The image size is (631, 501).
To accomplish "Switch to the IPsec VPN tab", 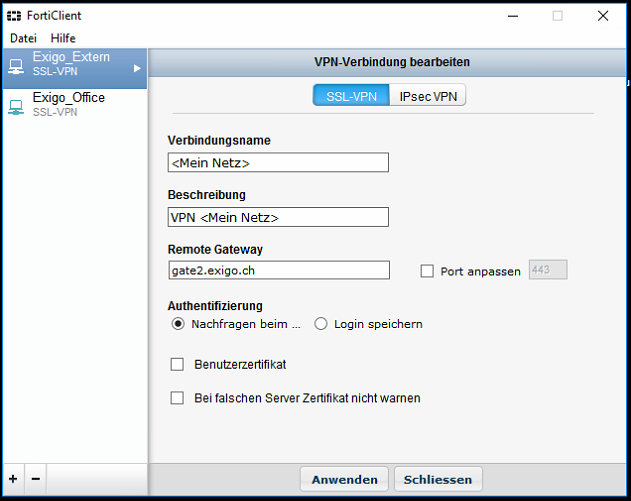I will (428, 95).
